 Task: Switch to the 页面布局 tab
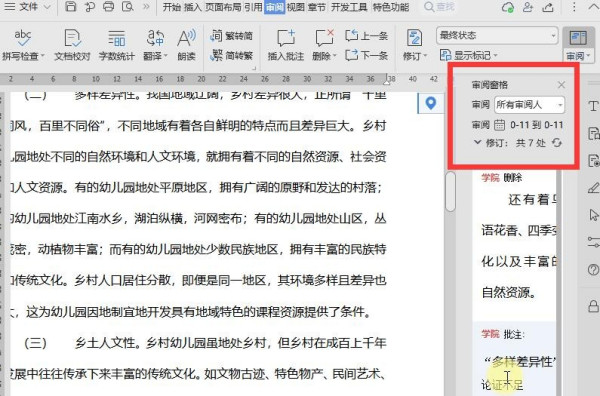223,7
